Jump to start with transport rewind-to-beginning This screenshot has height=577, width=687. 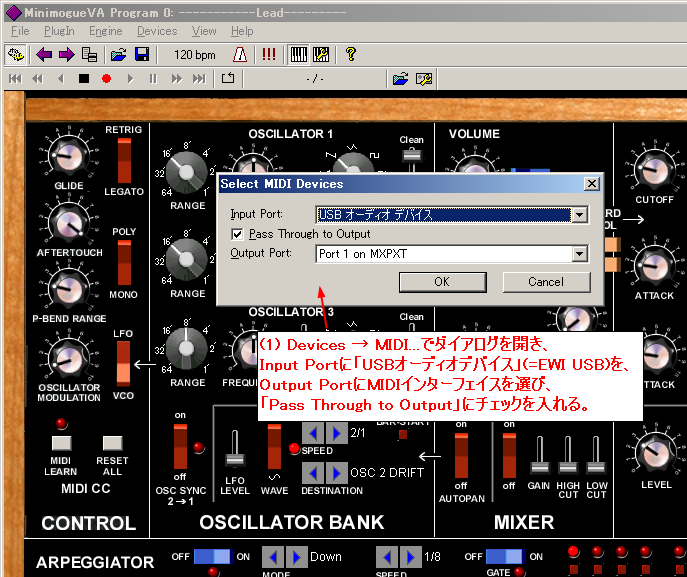pyautogui.click(x=15, y=79)
